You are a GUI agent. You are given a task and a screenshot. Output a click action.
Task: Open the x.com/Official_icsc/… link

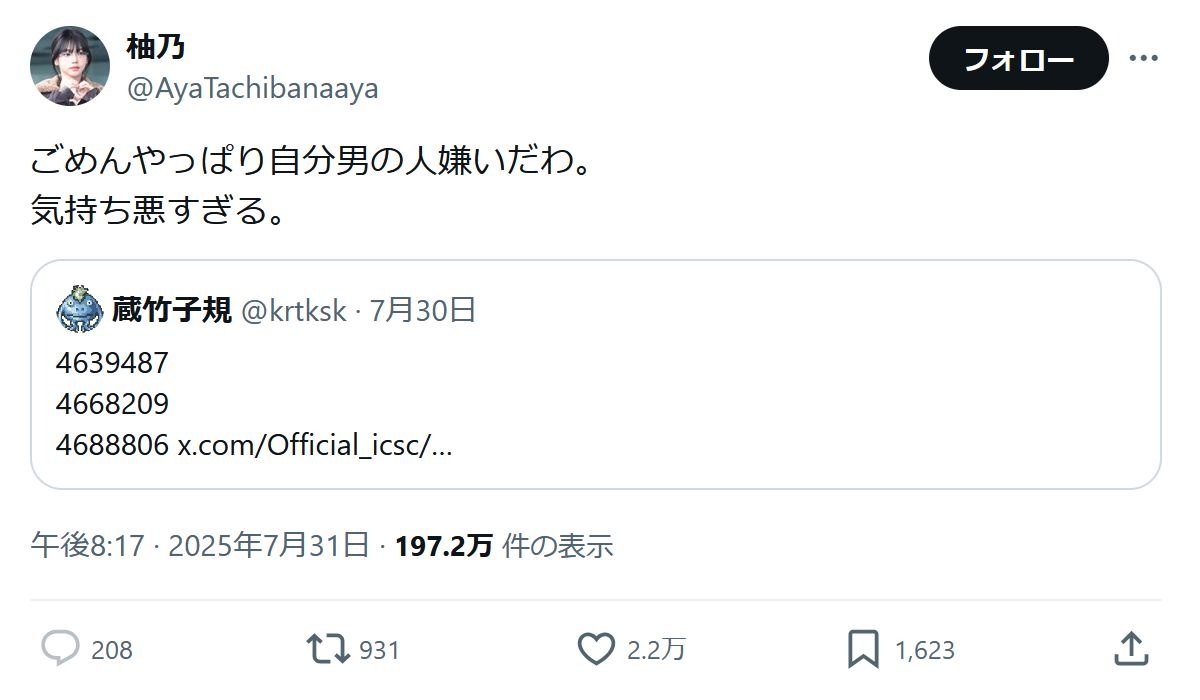point(315,445)
